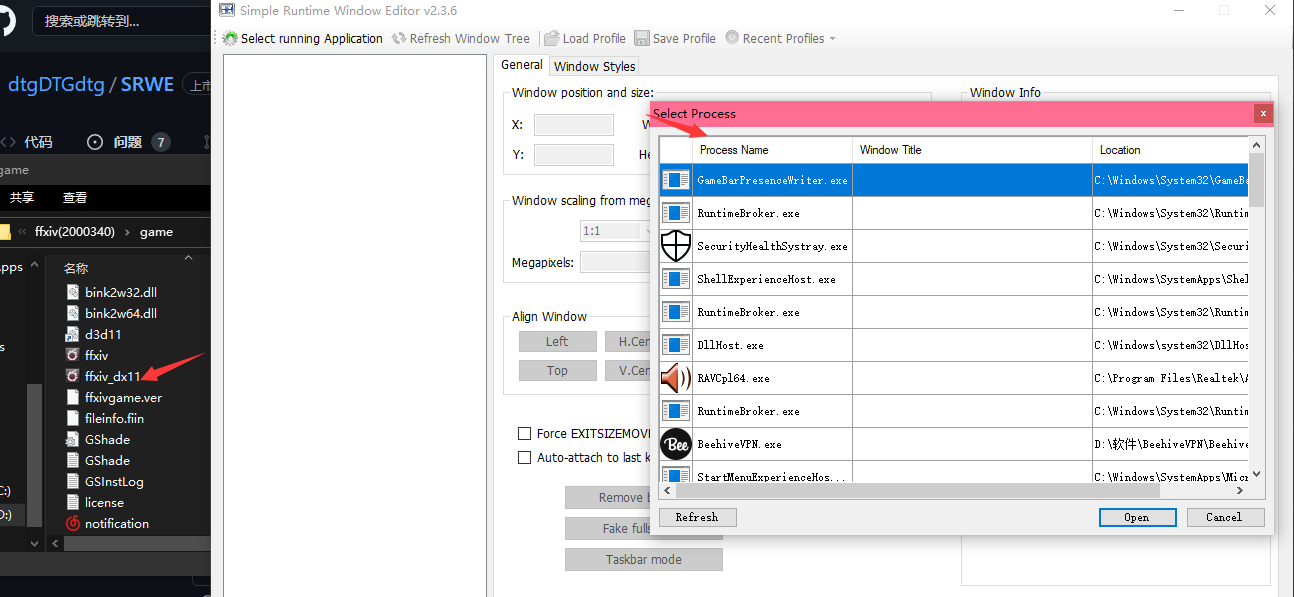Open the 共享 ribbon tab in Explorer
This screenshot has height=597, width=1294.
pos(22,198)
